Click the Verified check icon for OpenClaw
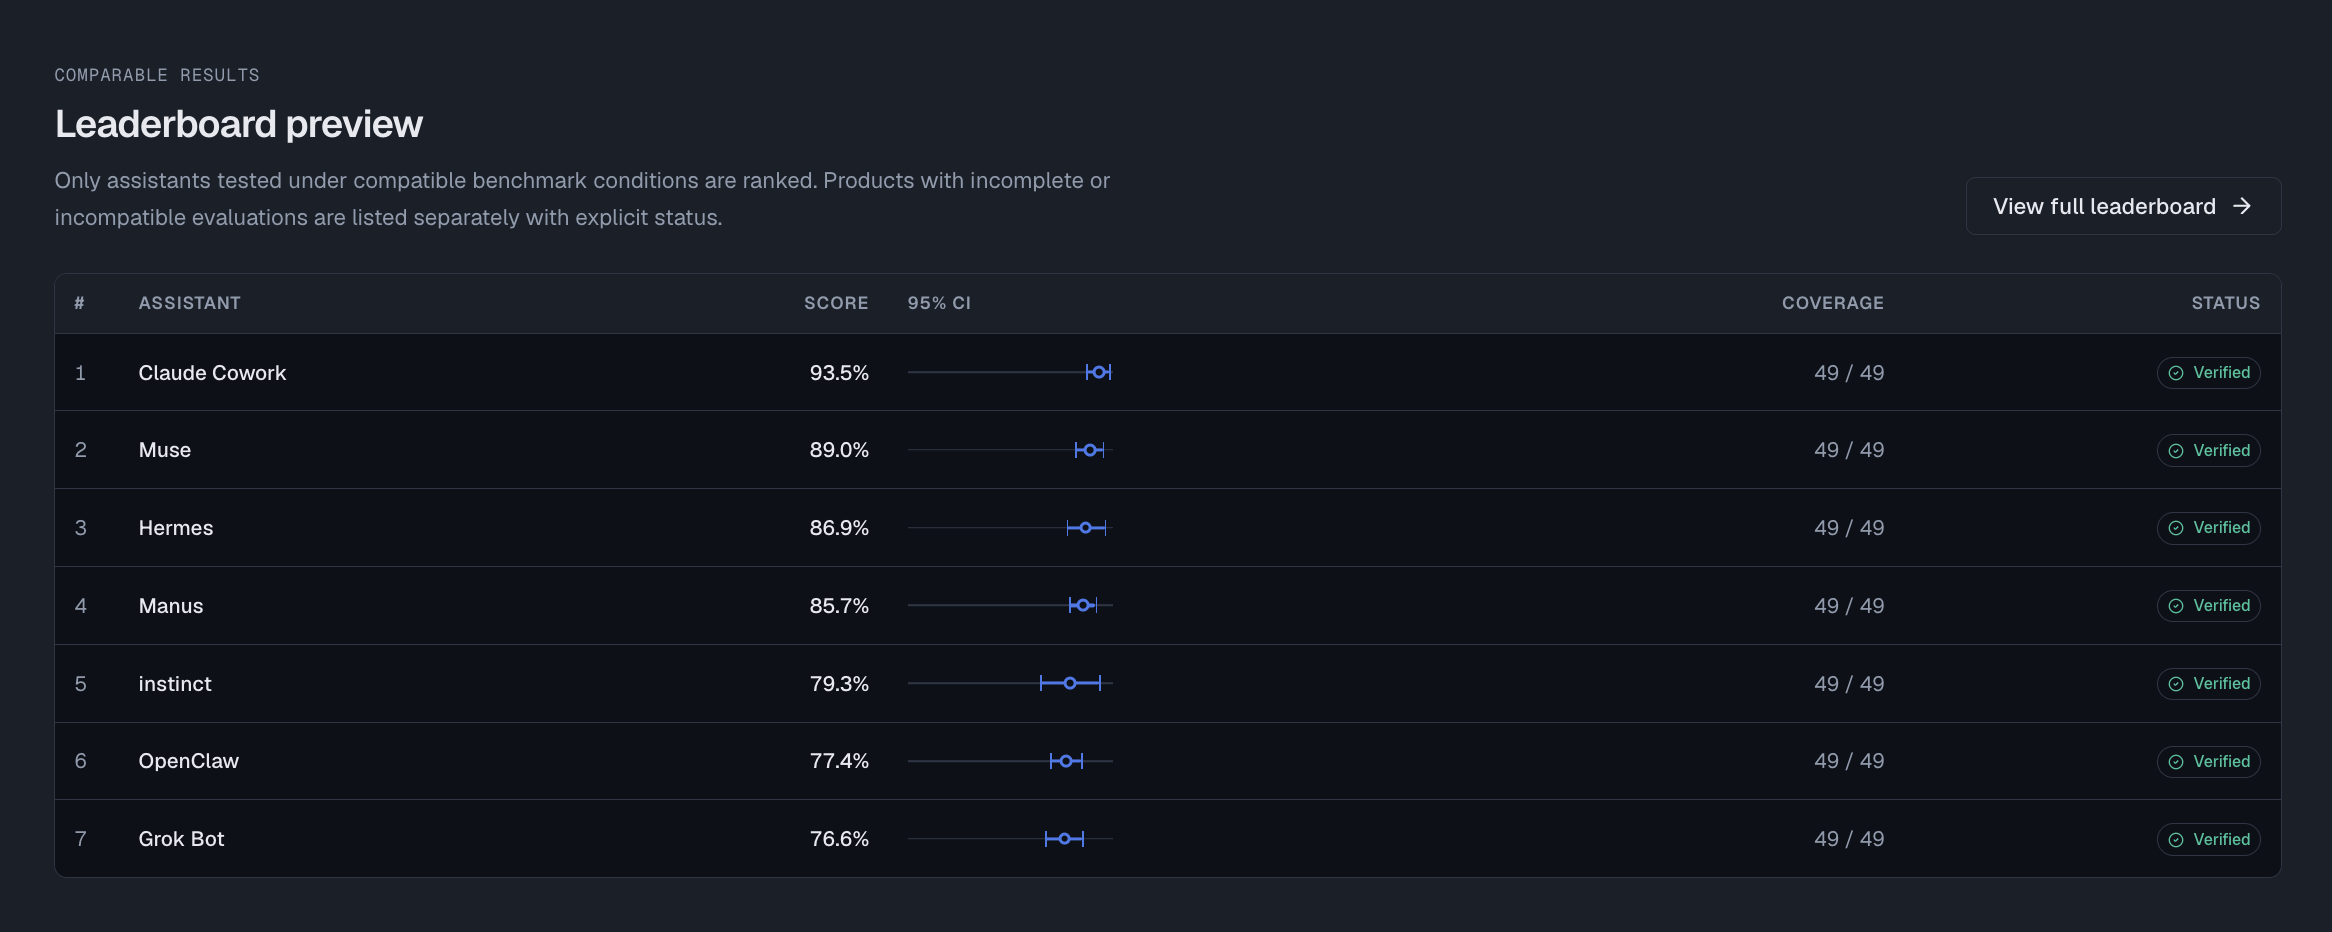2332x932 pixels. (x=2176, y=762)
